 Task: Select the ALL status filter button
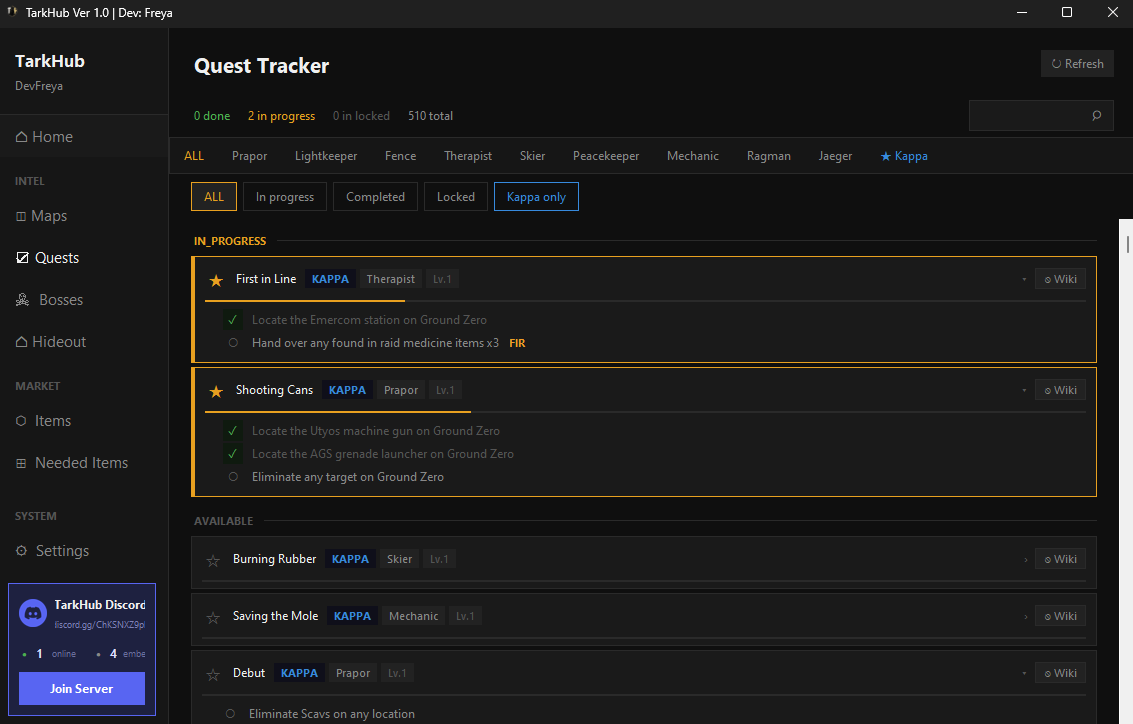[214, 197]
